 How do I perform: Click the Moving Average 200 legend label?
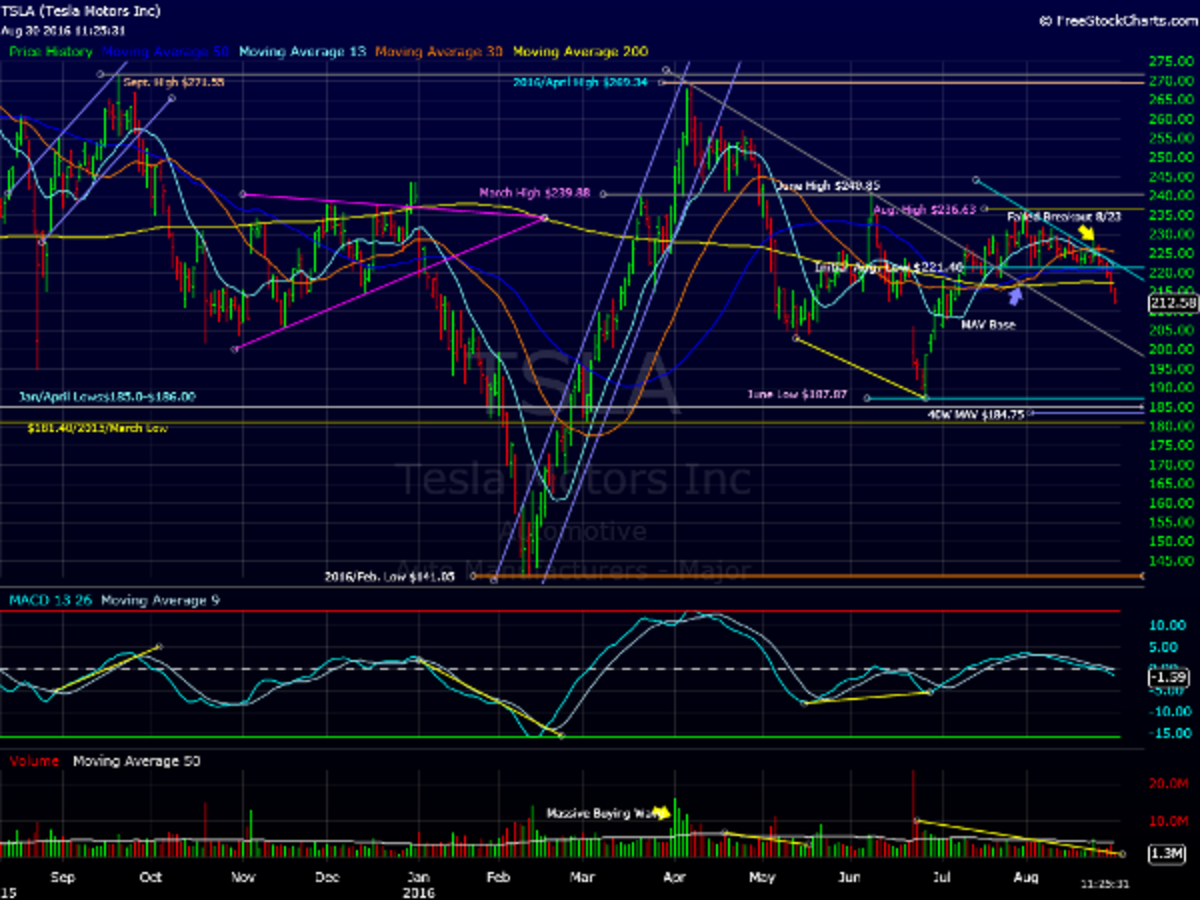(x=580, y=51)
